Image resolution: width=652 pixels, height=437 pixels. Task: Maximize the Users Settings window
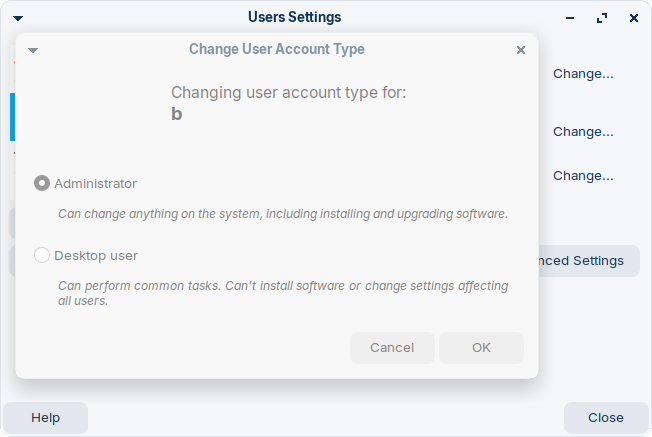(x=602, y=18)
